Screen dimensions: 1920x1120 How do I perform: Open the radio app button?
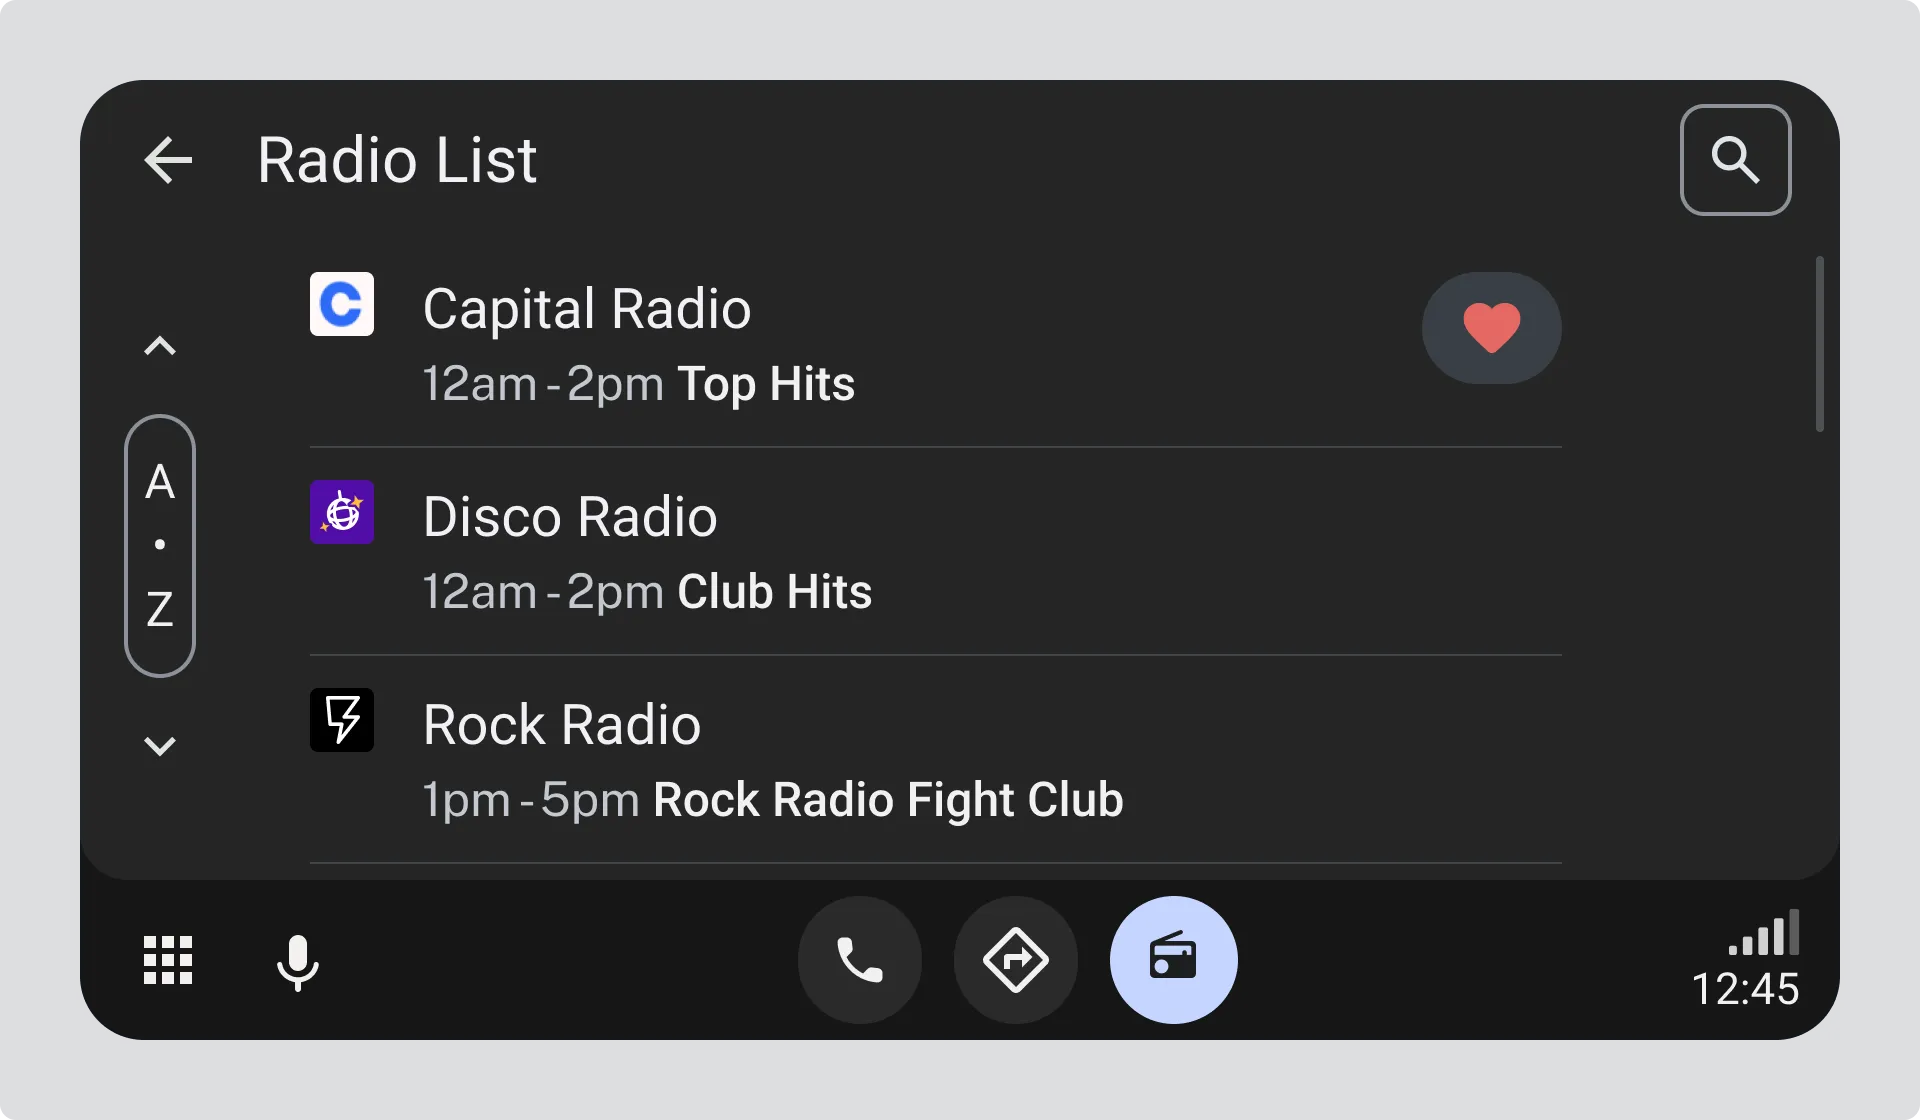1173,960
